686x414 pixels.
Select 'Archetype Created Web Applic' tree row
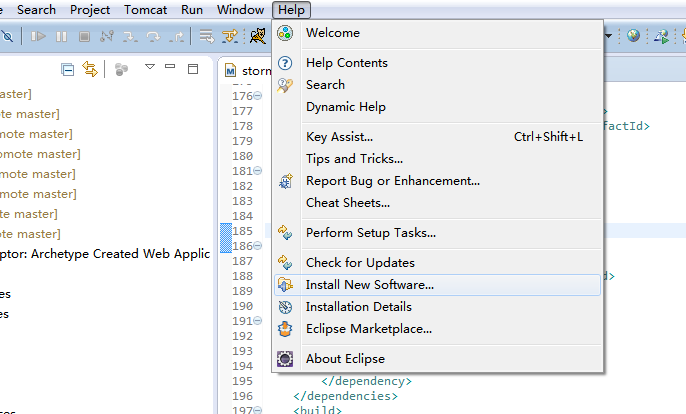(105, 254)
